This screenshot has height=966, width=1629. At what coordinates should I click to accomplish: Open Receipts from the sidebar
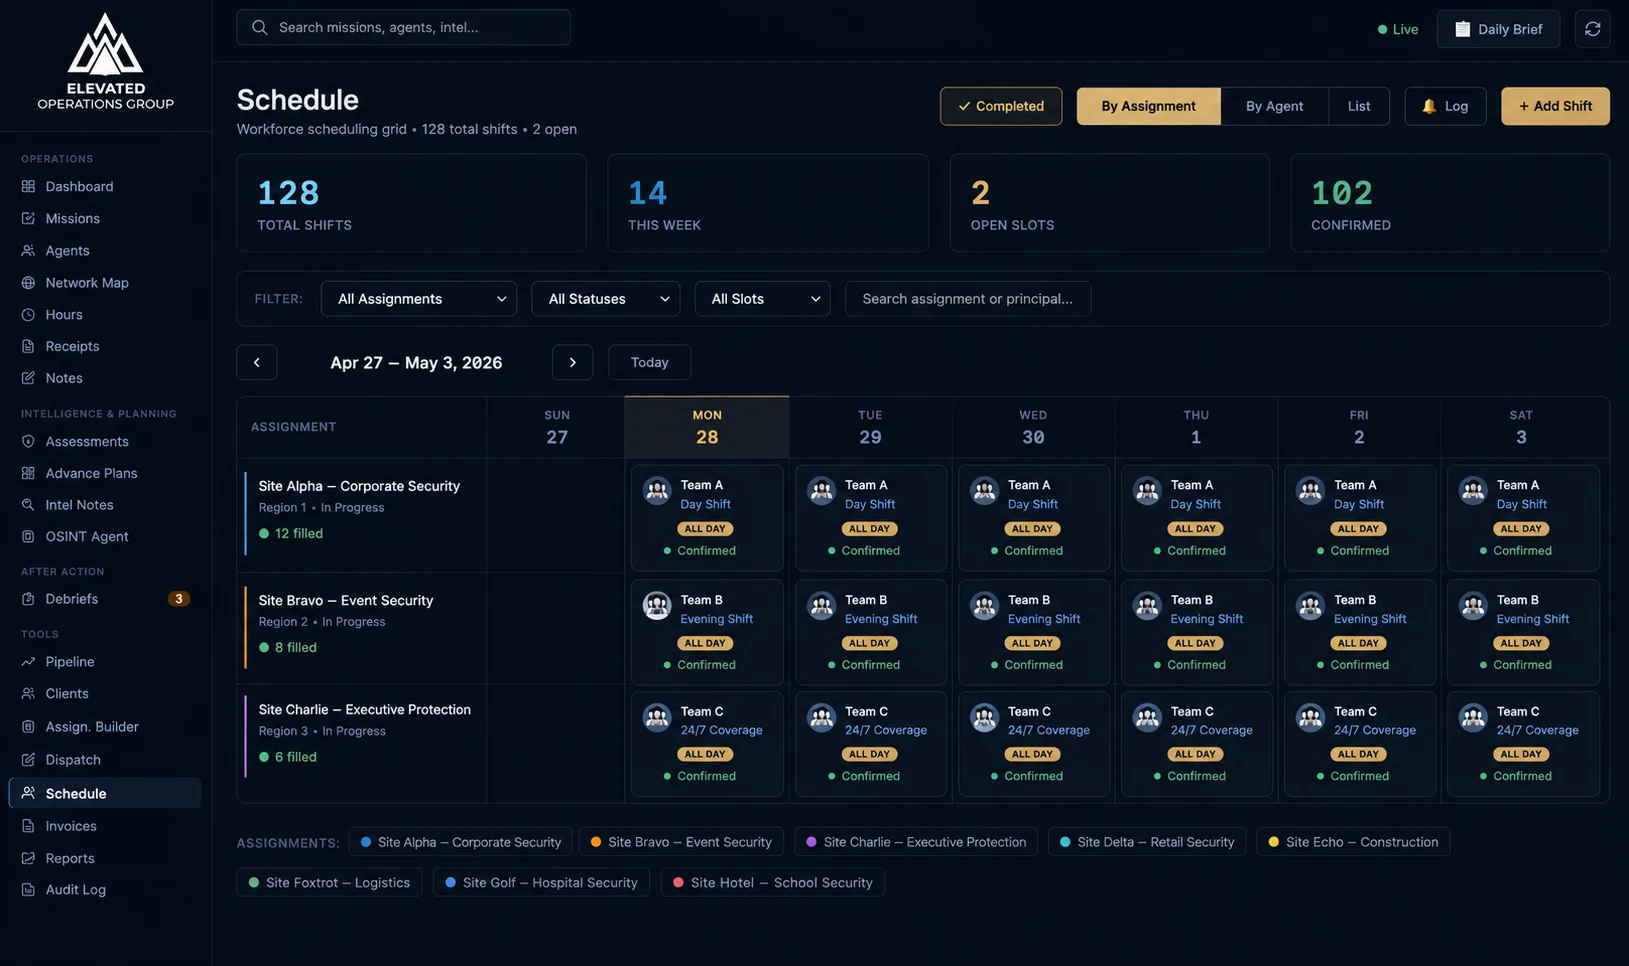click(x=105, y=346)
